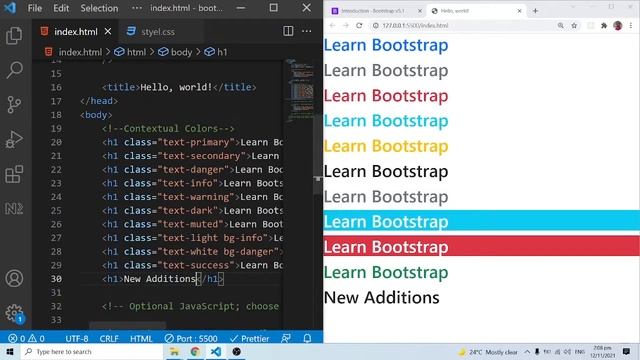Screen dimensions: 640x360
Task: Reload the browser page
Action: (x=359, y=25)
